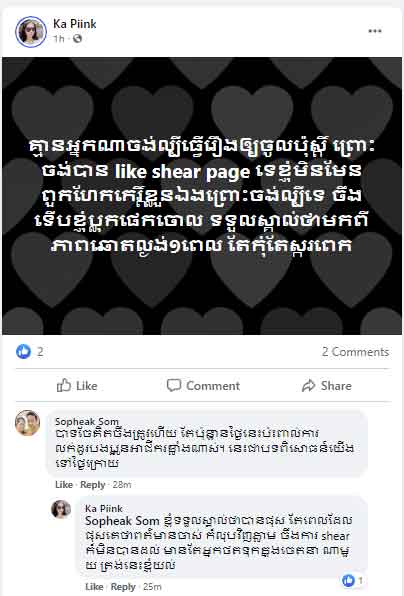Click the Comment button with speech bubble
404x596 pixels.
[x=203, y=385]
